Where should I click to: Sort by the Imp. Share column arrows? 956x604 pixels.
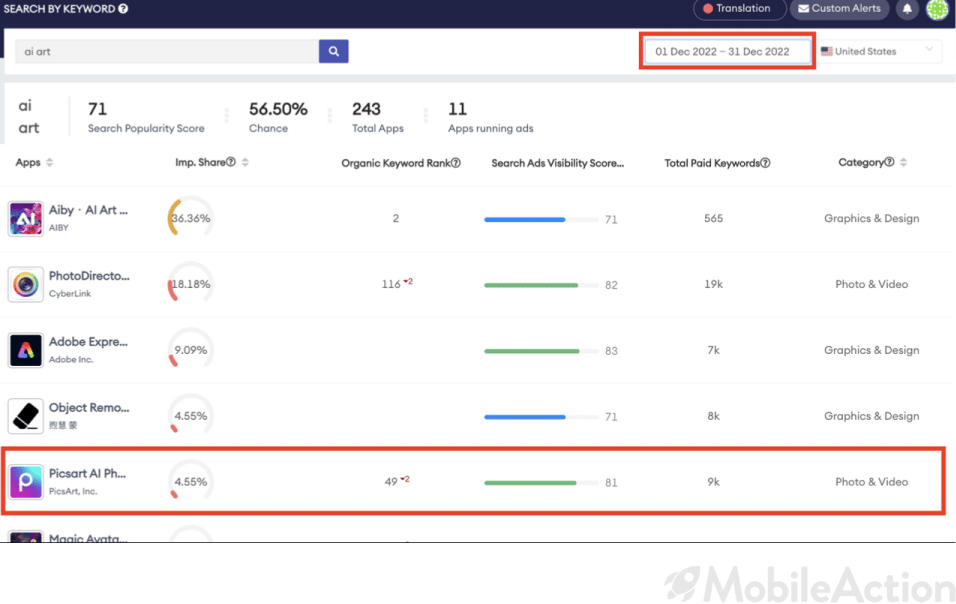click(245, 162)
